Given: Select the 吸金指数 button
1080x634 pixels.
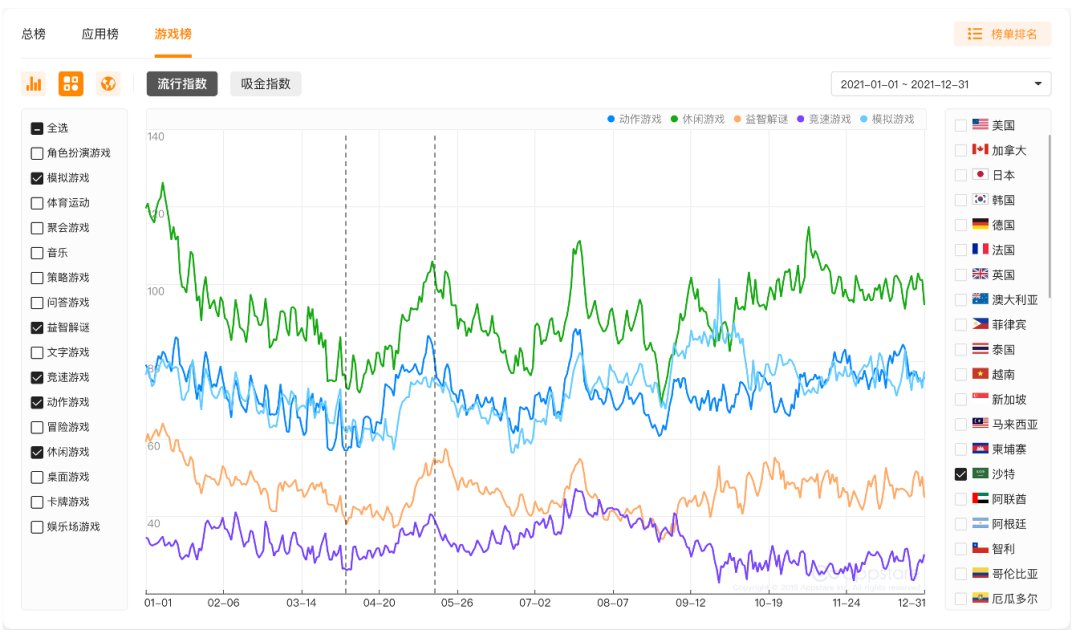Looking at the screenshot, I should coord(265,84).
